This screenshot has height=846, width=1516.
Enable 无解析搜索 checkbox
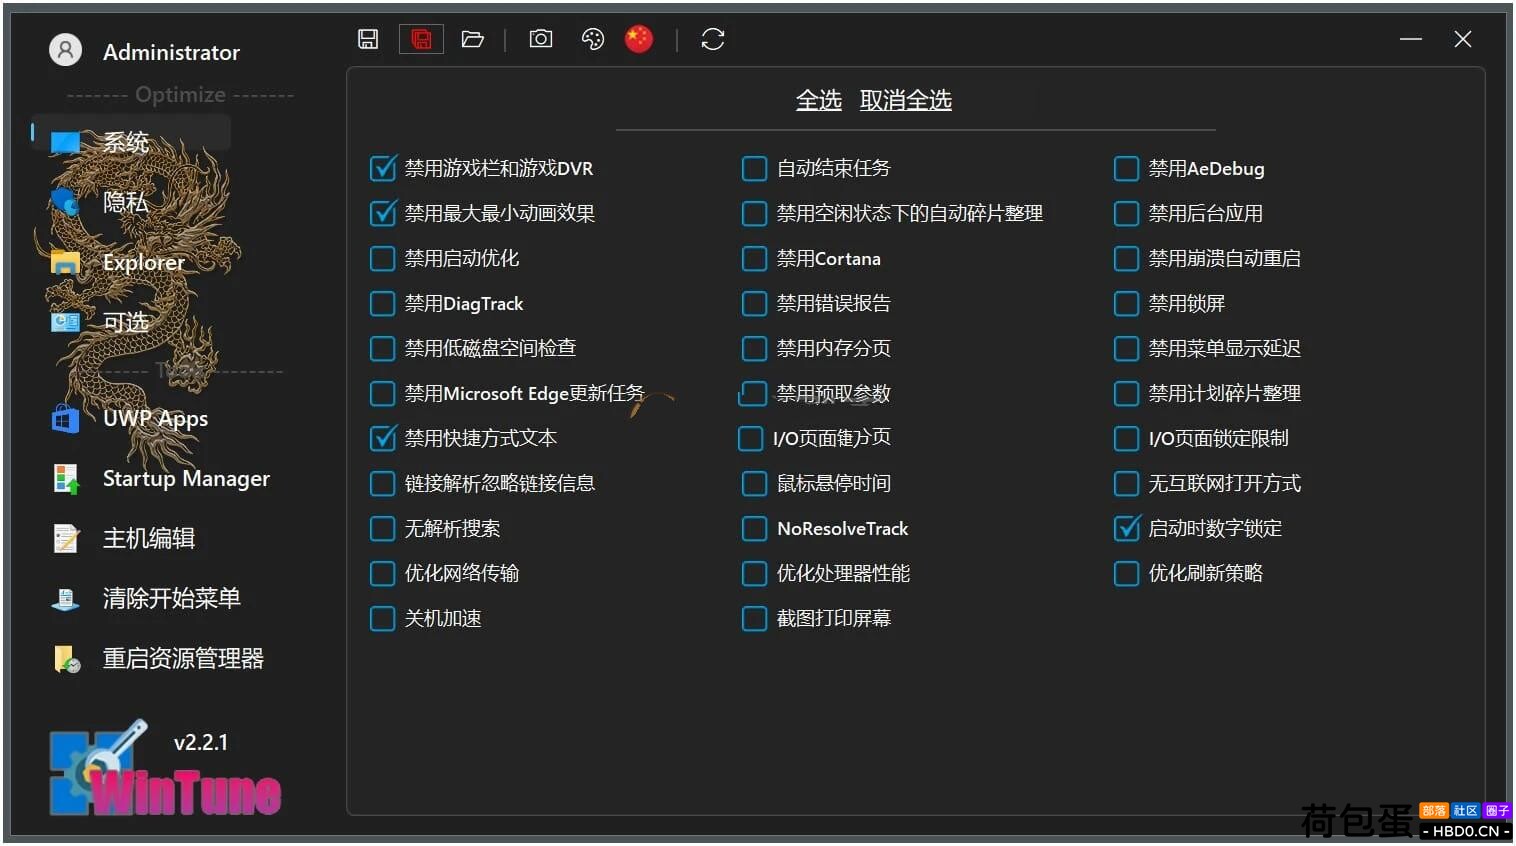383,528
